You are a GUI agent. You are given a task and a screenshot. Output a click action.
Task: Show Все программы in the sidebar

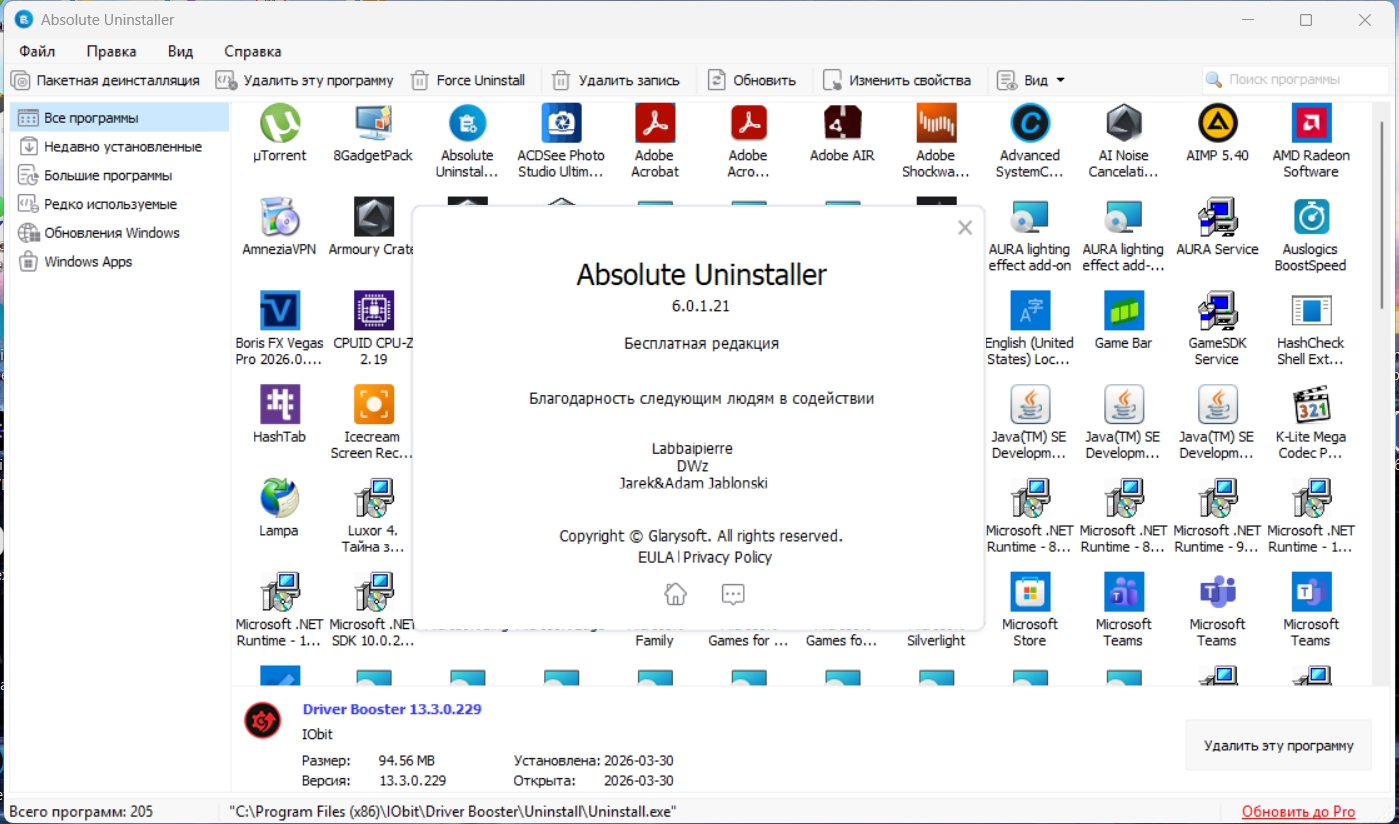120,118
